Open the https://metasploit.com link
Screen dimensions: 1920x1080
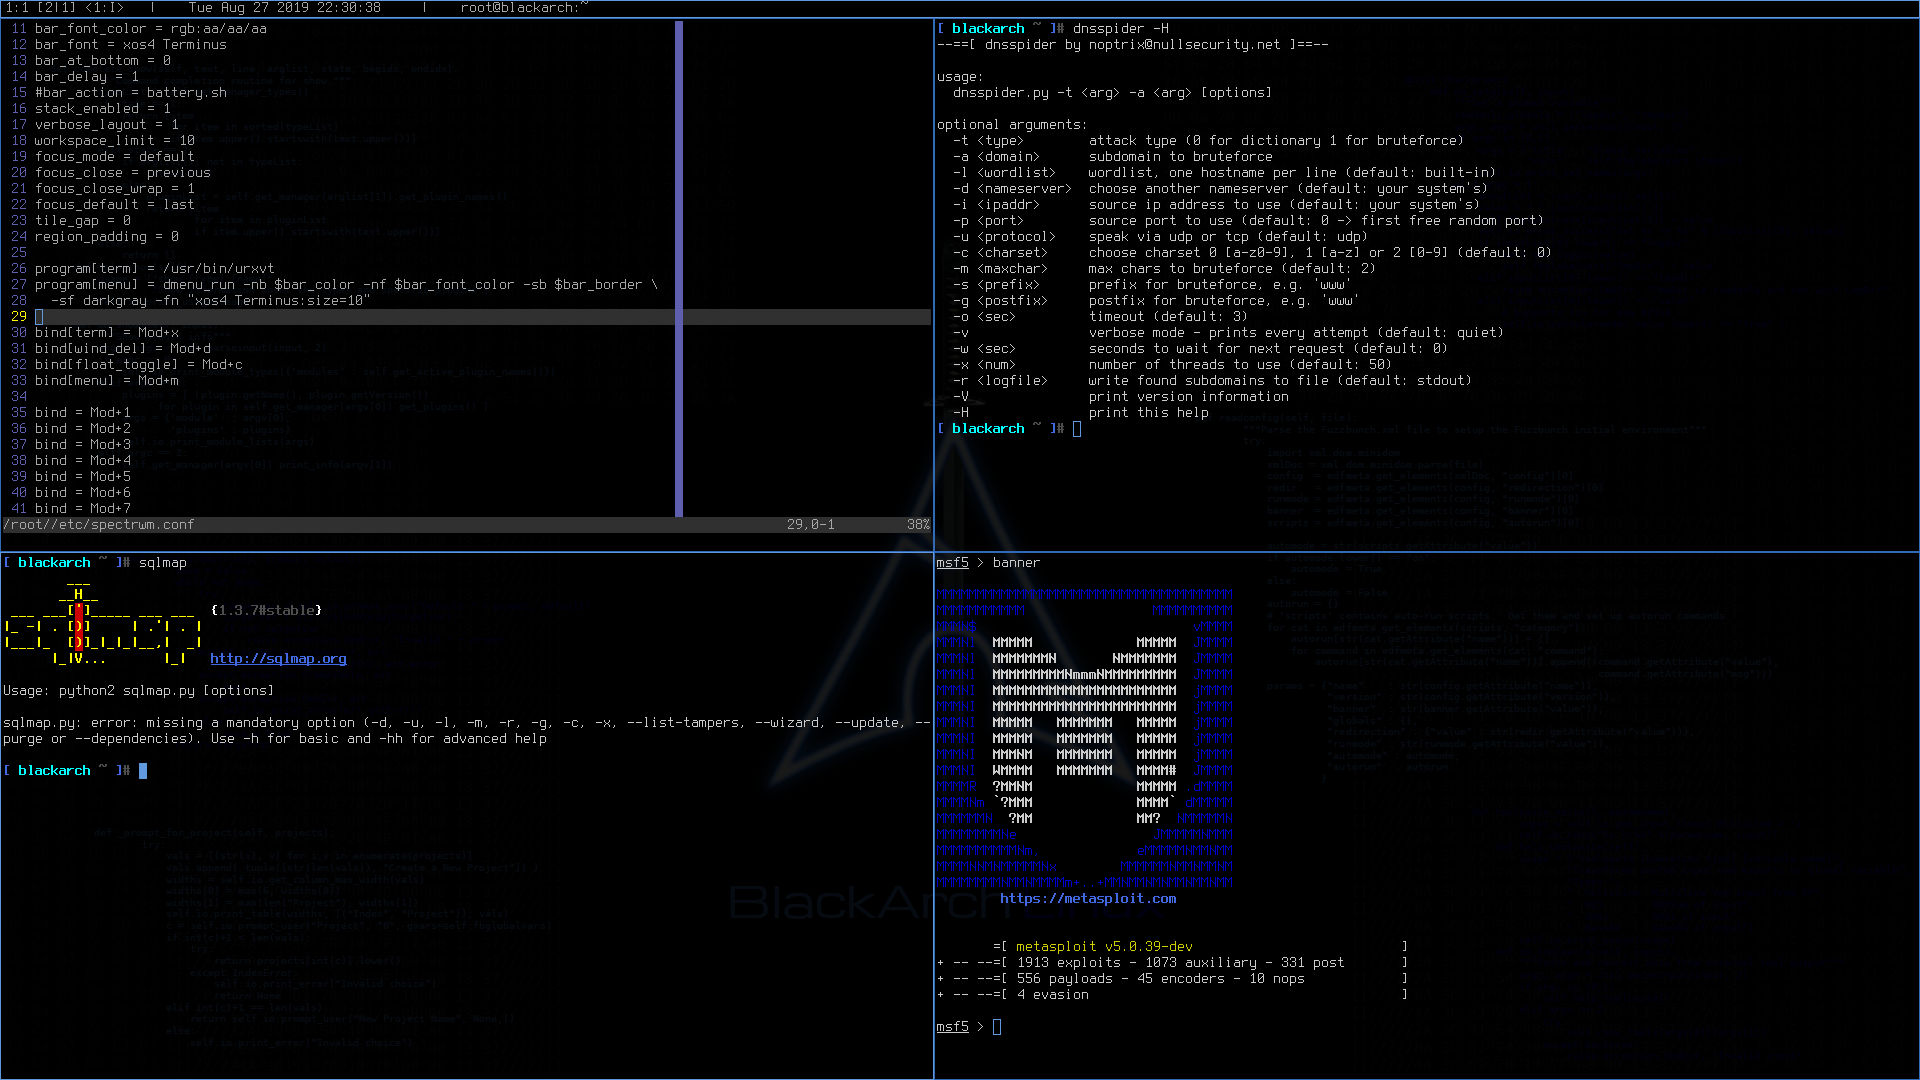click(x=1087, y=899)
